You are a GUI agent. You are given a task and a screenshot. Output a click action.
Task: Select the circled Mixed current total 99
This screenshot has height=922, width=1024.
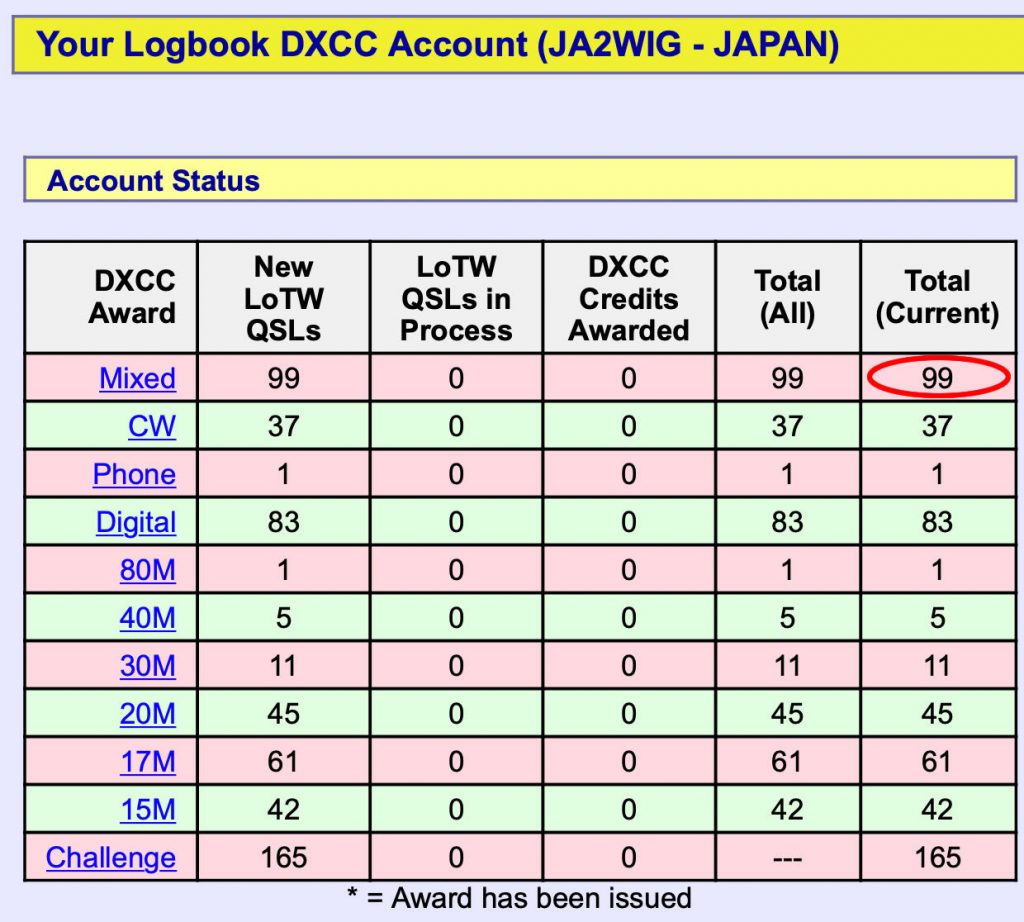click(938, 378)
